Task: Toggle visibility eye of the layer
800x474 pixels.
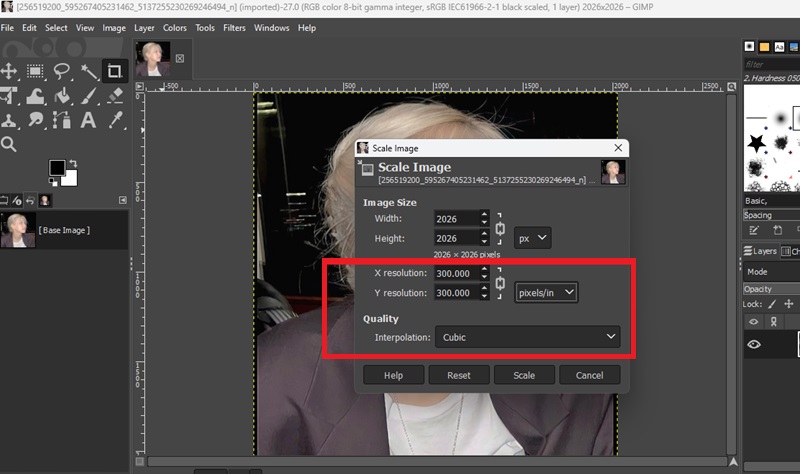Action: [754, 344]
